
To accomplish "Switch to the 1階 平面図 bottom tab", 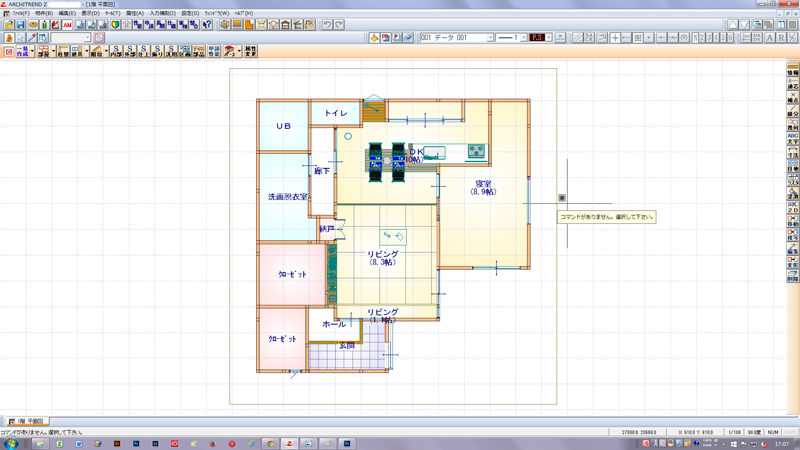I will click(x=28, y=422).
